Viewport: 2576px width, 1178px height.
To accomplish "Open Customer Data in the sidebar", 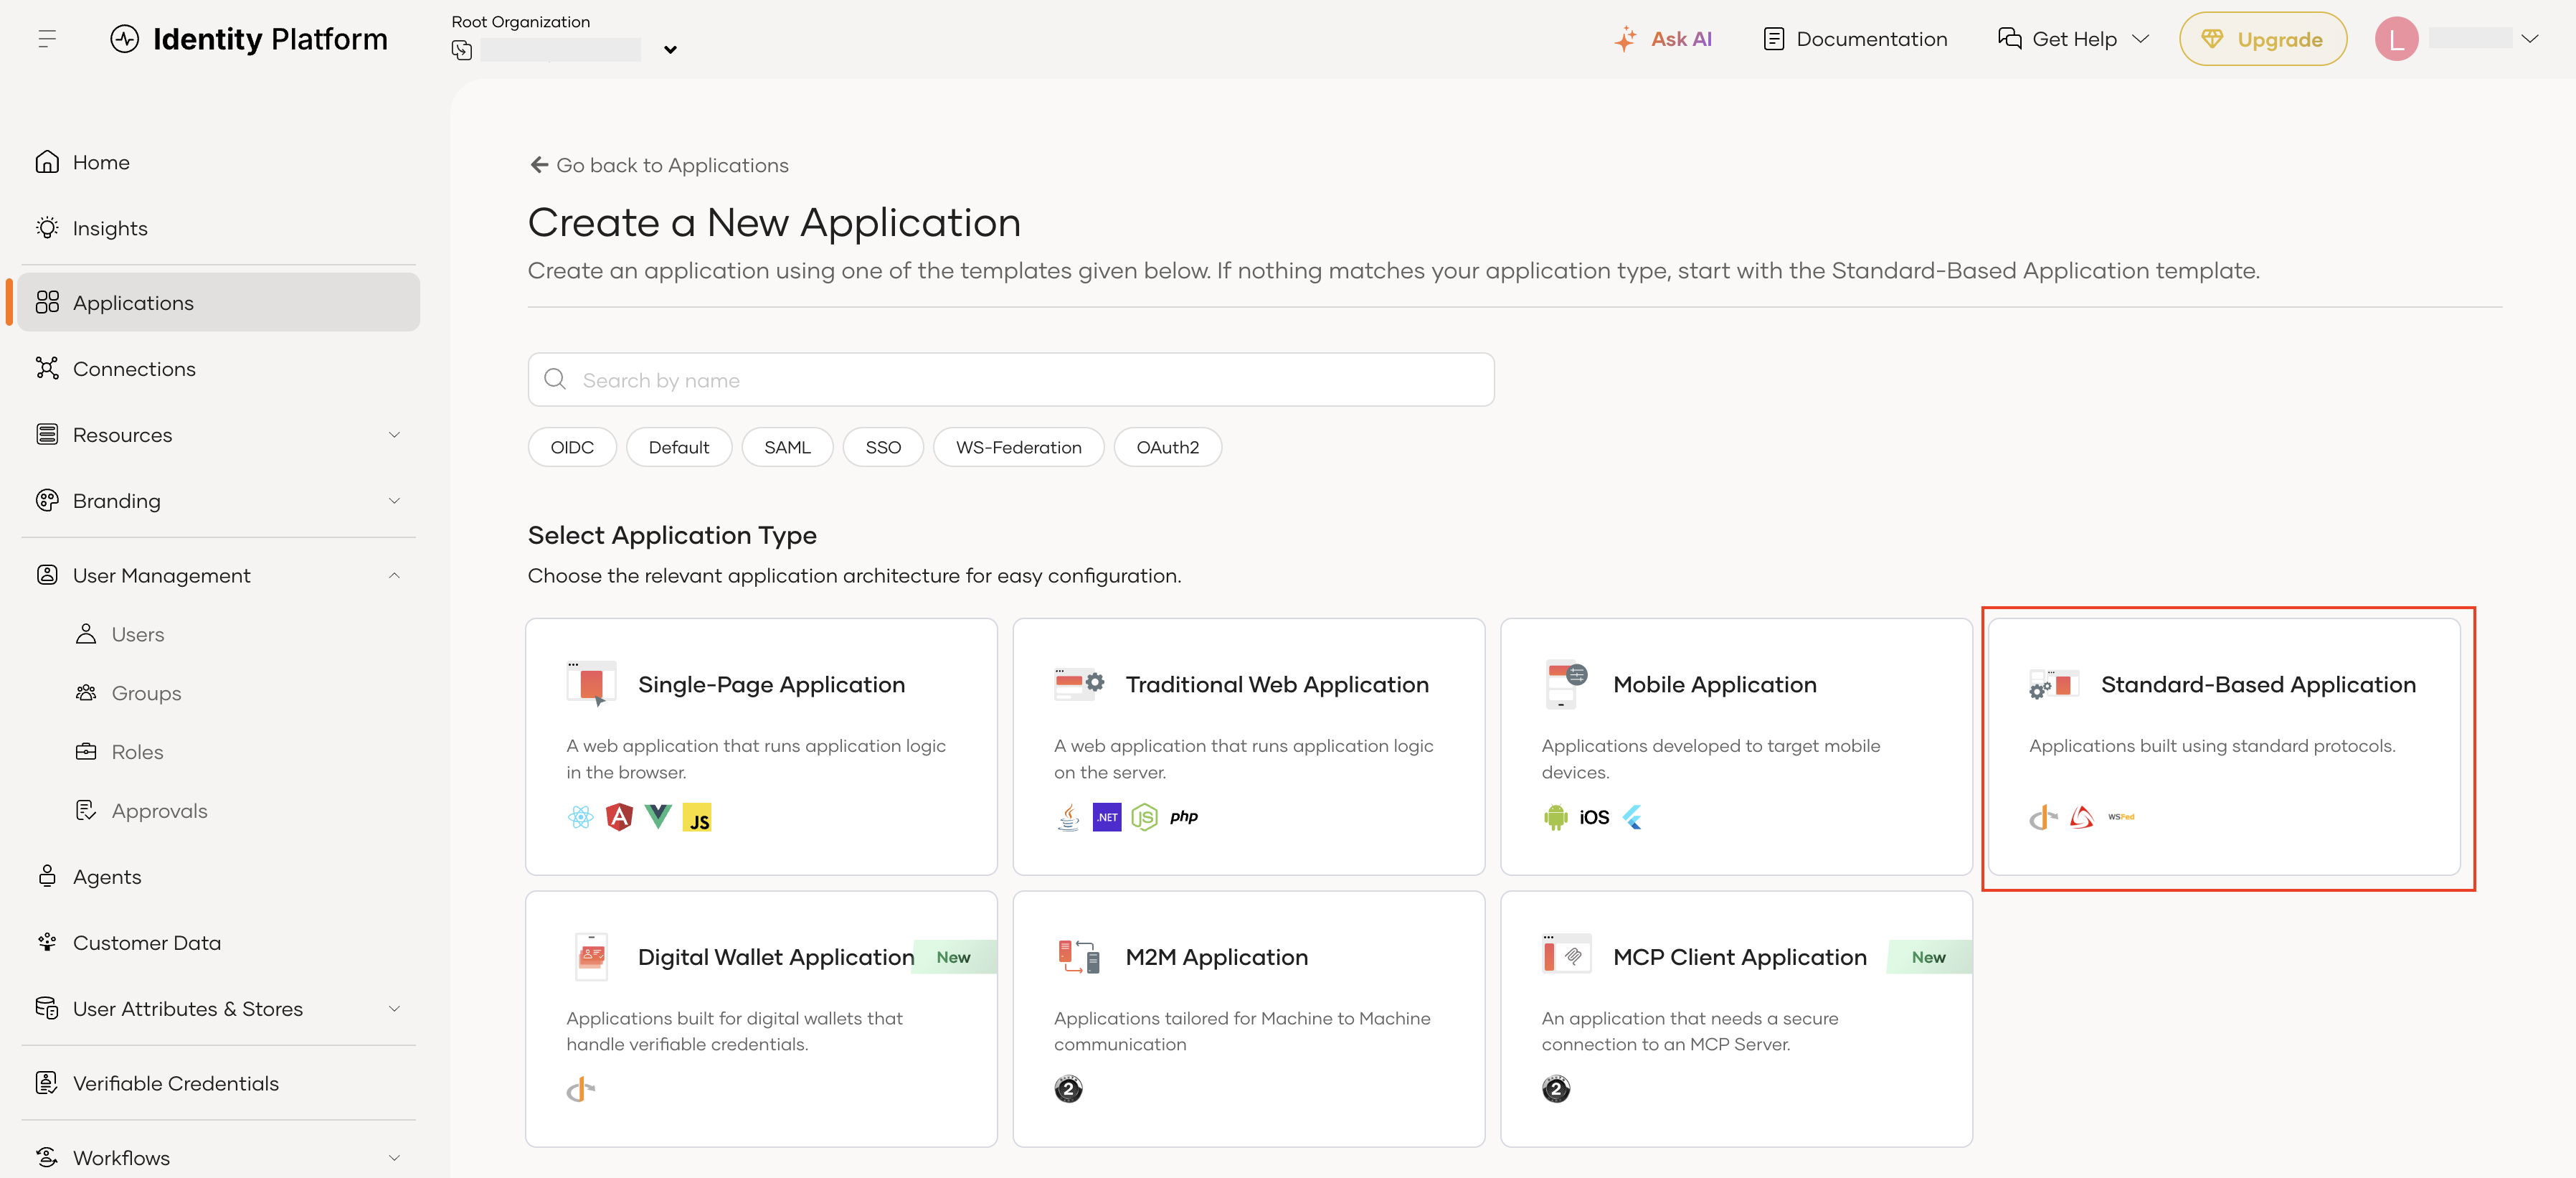I will tap(219, 942).
